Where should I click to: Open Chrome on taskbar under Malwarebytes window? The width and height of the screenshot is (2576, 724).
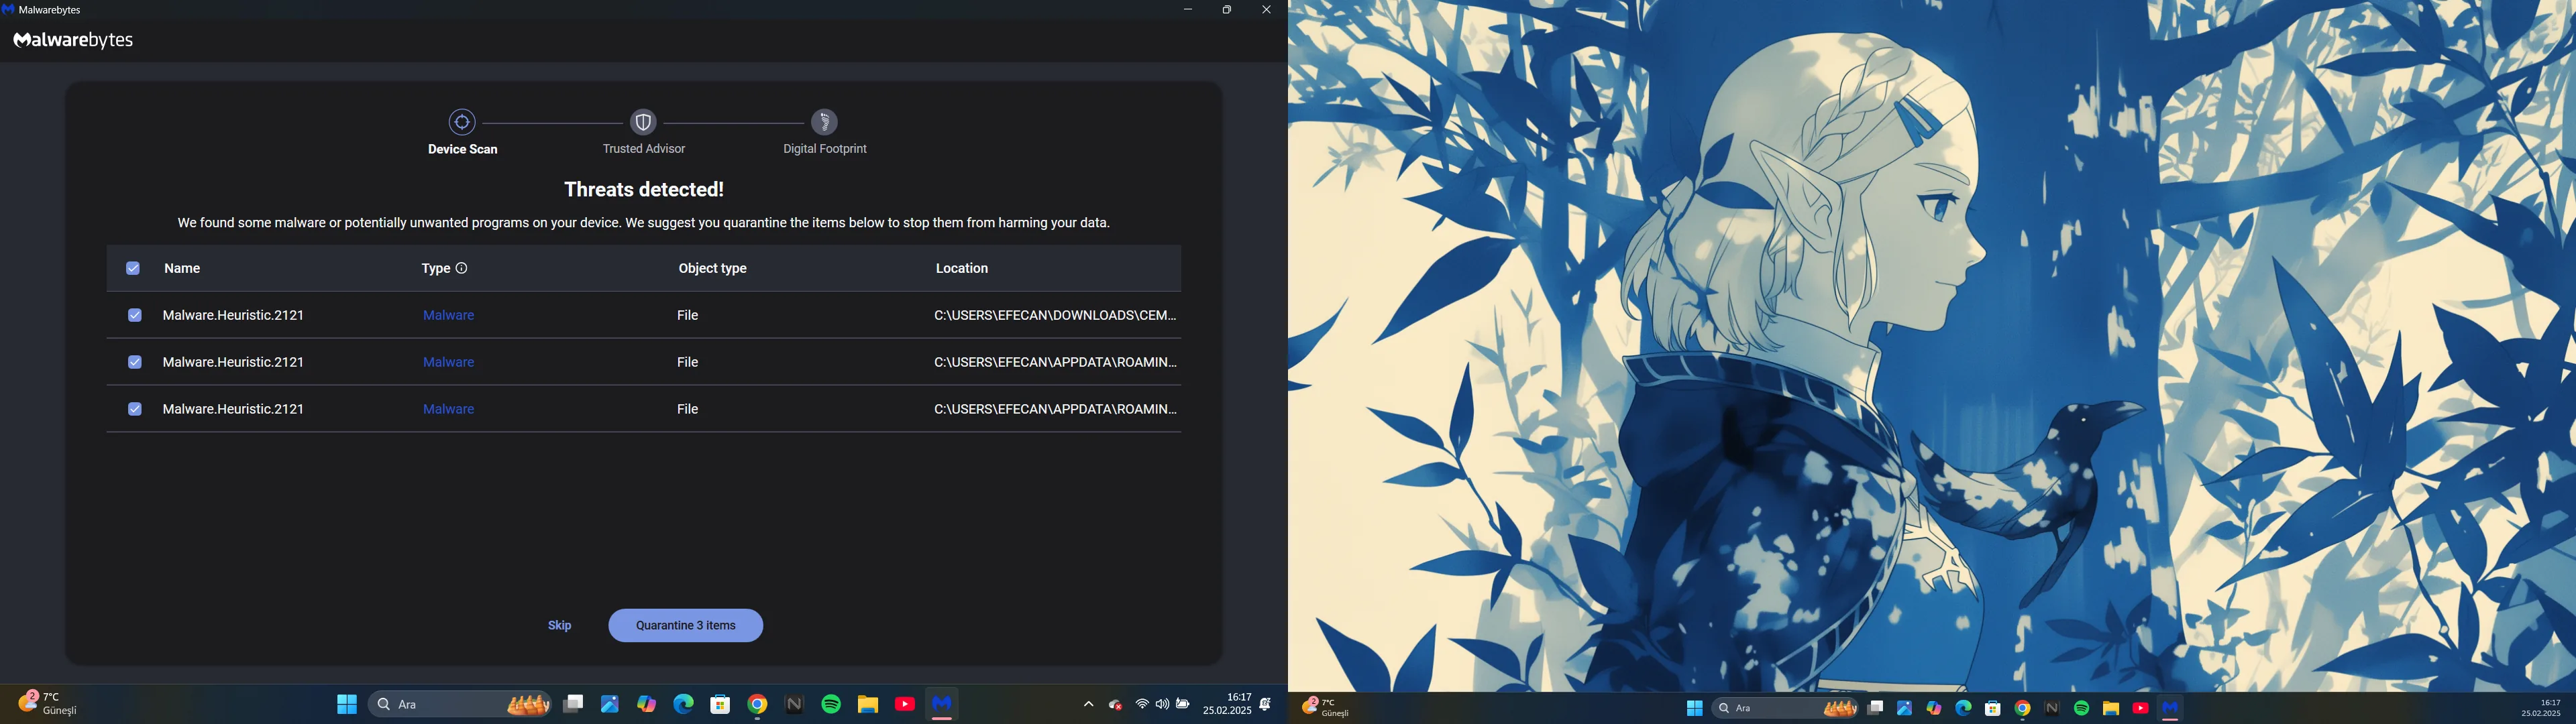click(757, 705)
